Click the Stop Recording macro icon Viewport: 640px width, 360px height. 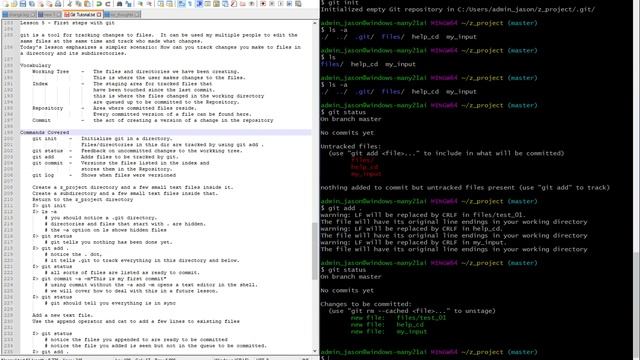pos(272,4)
